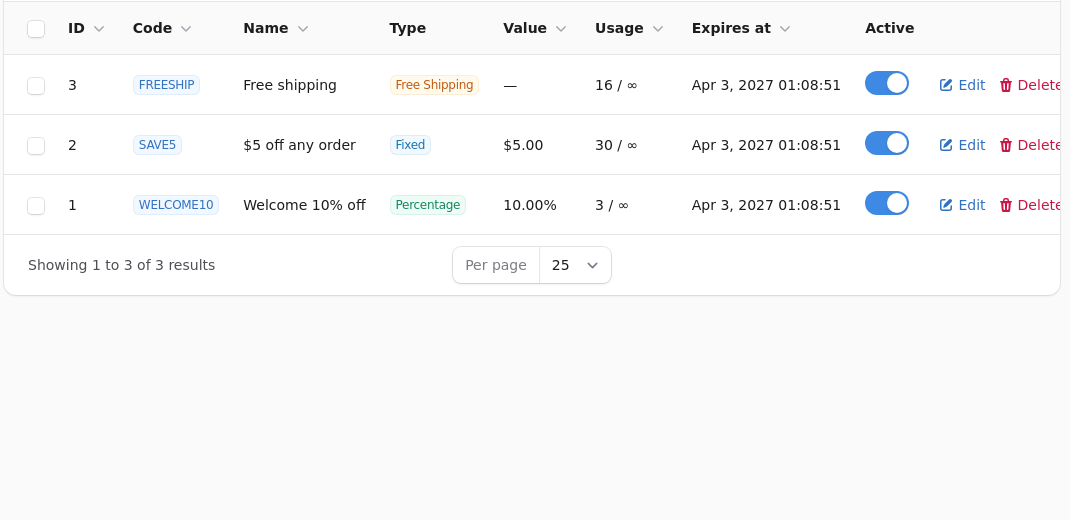Screen dimensions: 1070x520
Task: Sort the table by ID column
Action: (86, 29)
